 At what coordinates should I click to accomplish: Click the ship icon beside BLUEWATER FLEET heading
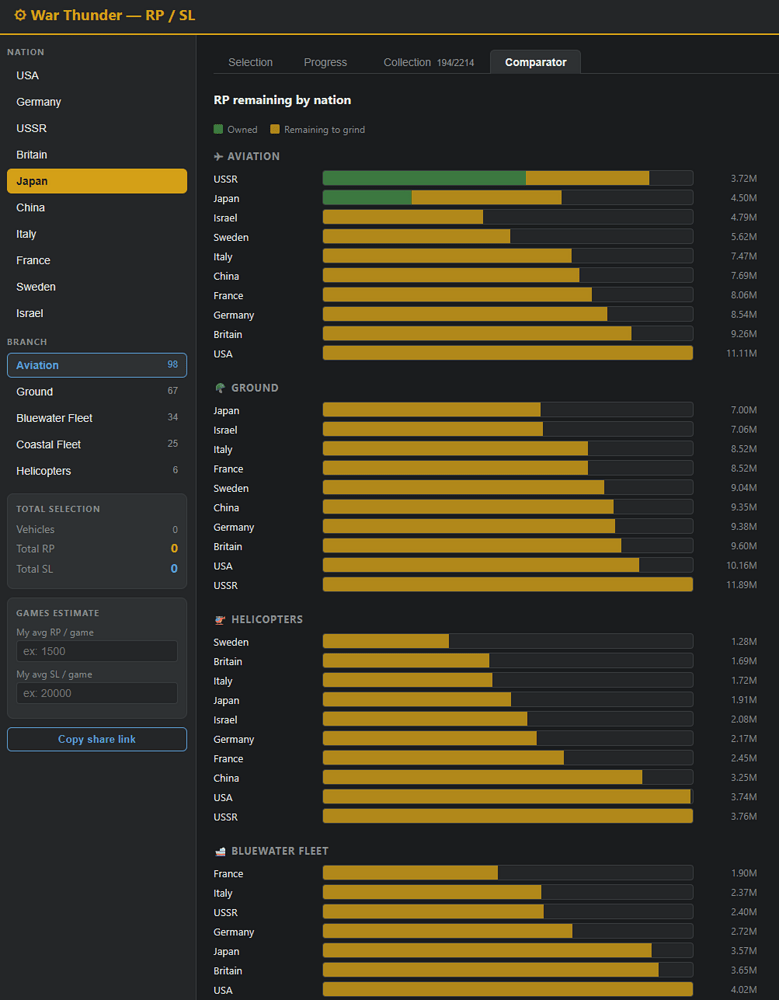220,851
